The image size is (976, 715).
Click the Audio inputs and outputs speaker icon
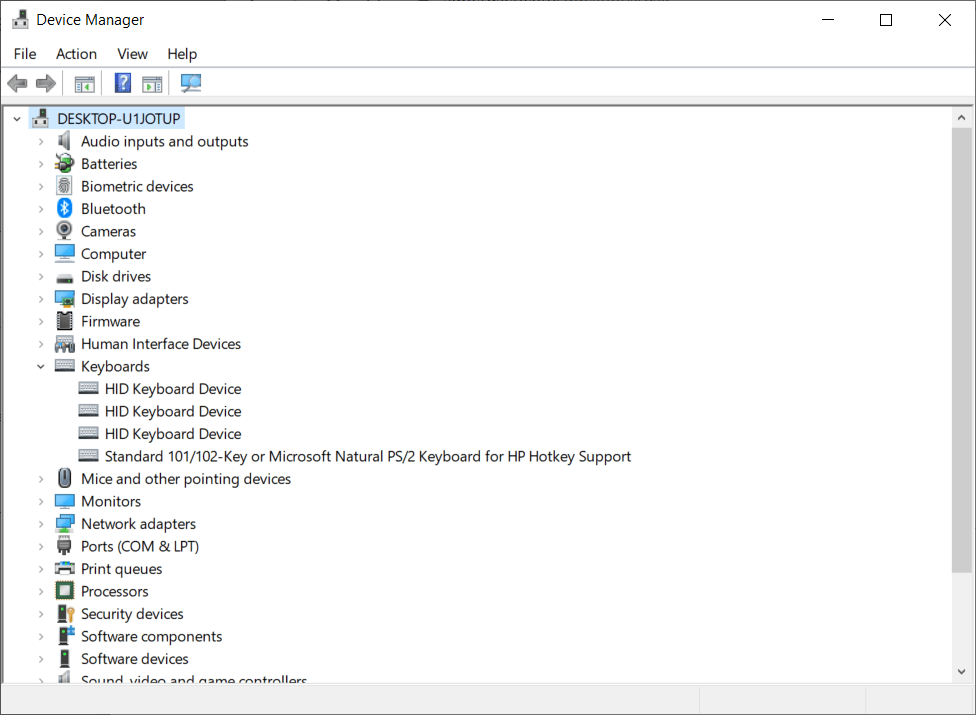64,141
